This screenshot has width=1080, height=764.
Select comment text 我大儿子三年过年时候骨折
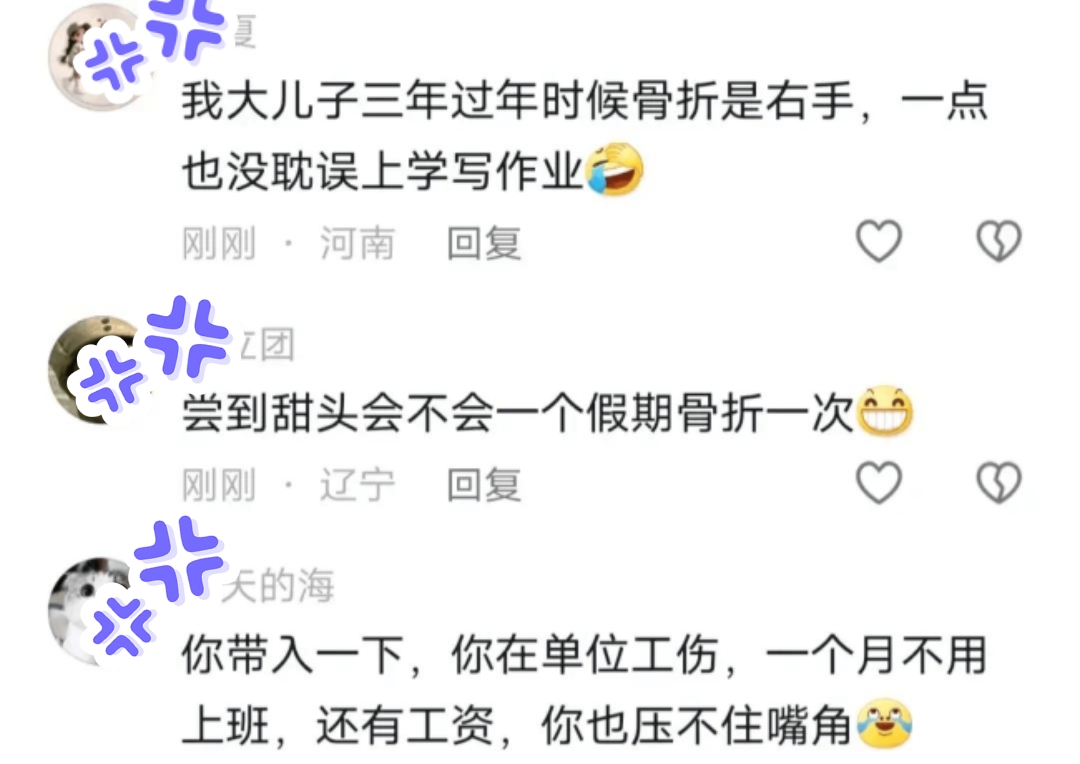(450, 101)
